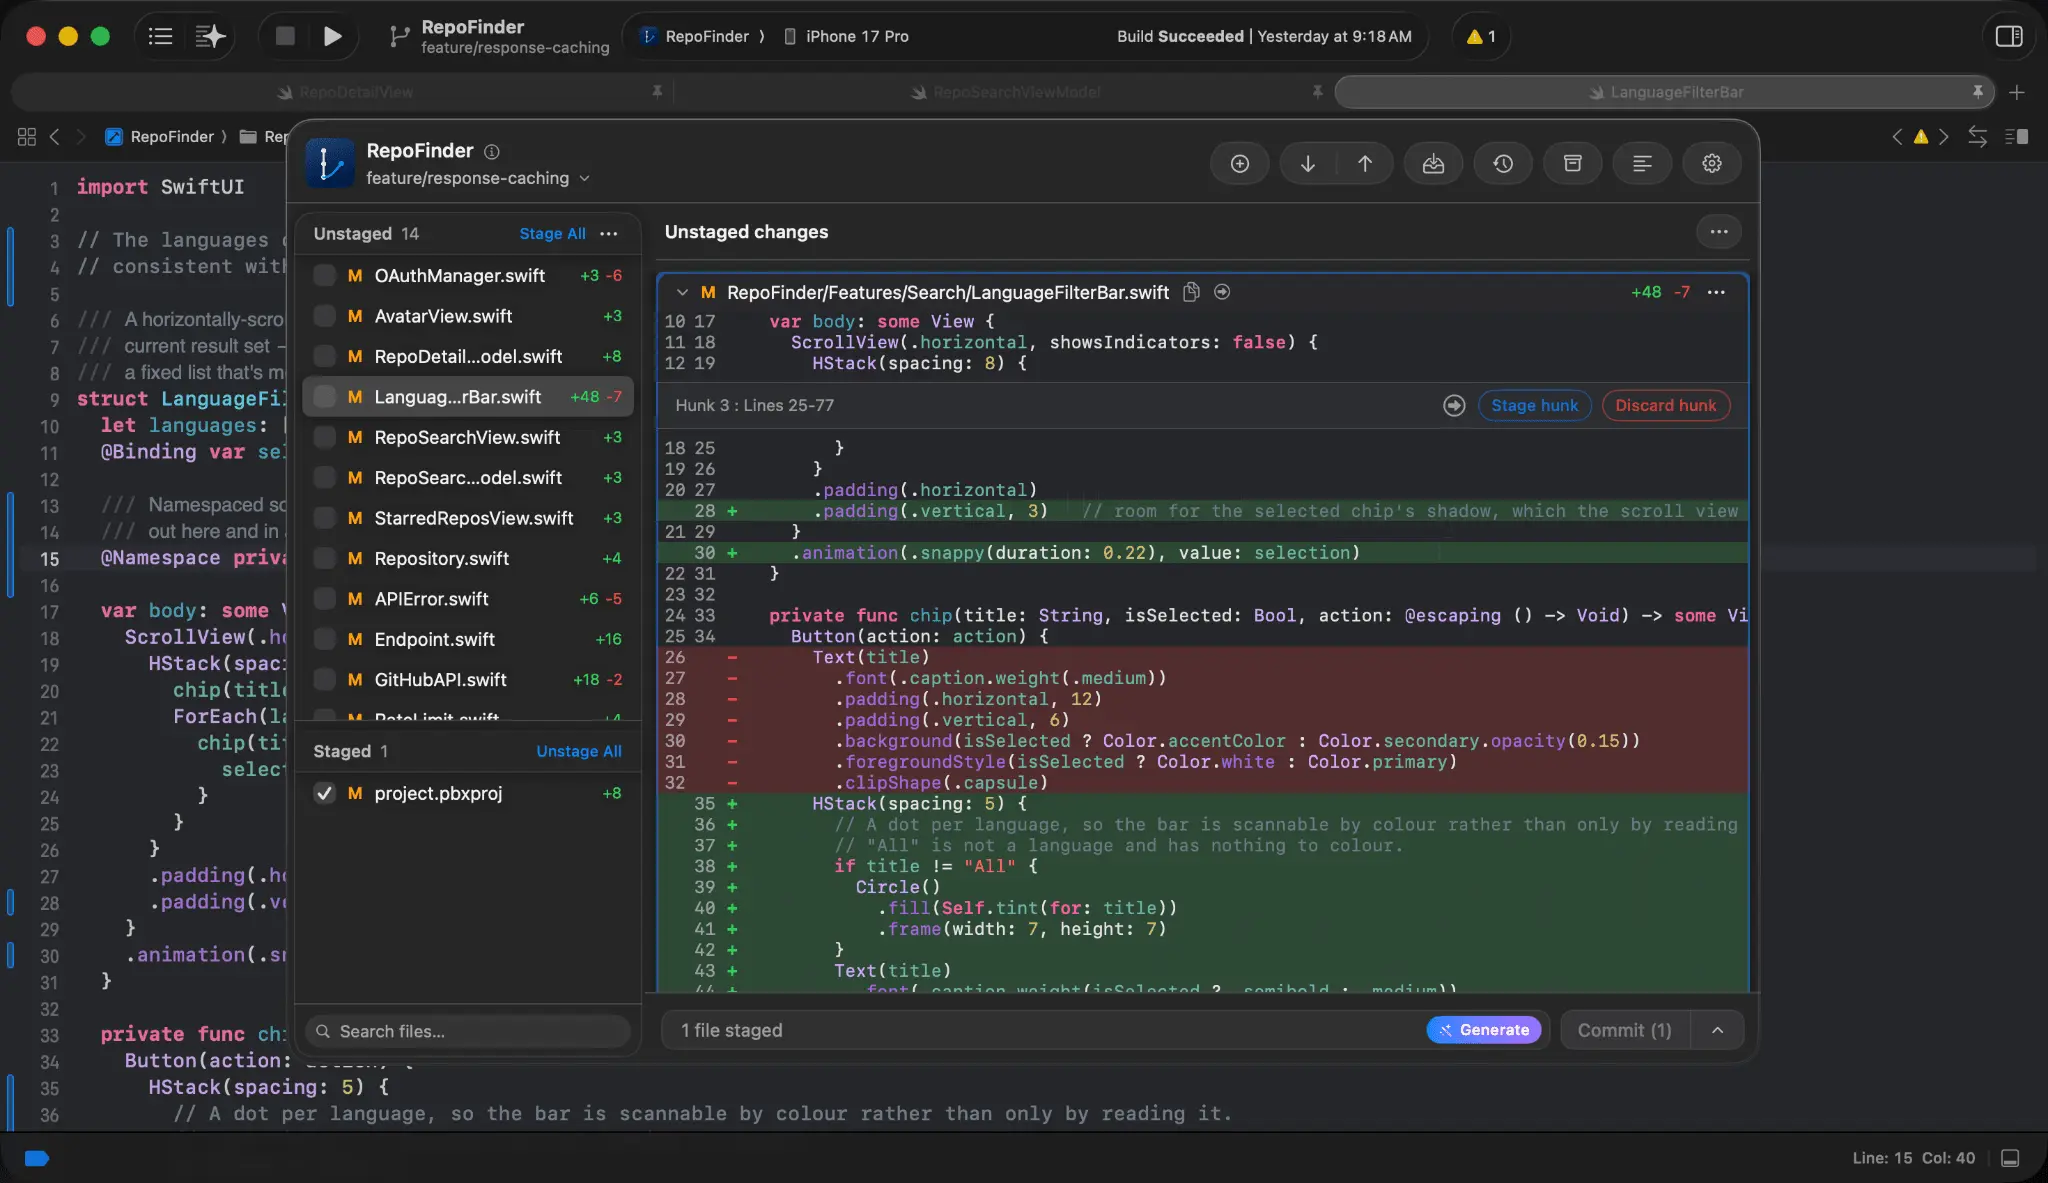Click Unstage All in the Staged section
2048x1183 pixels.
[x=578, y=752]
